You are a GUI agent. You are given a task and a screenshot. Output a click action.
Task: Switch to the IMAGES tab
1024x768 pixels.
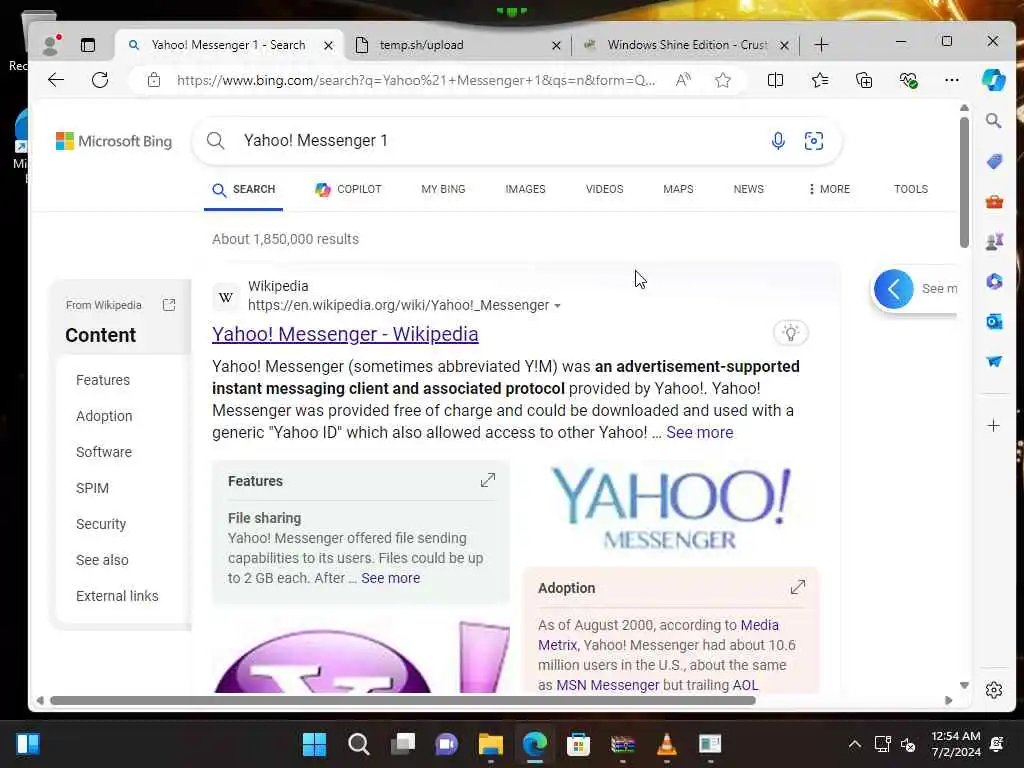[525, 189]
